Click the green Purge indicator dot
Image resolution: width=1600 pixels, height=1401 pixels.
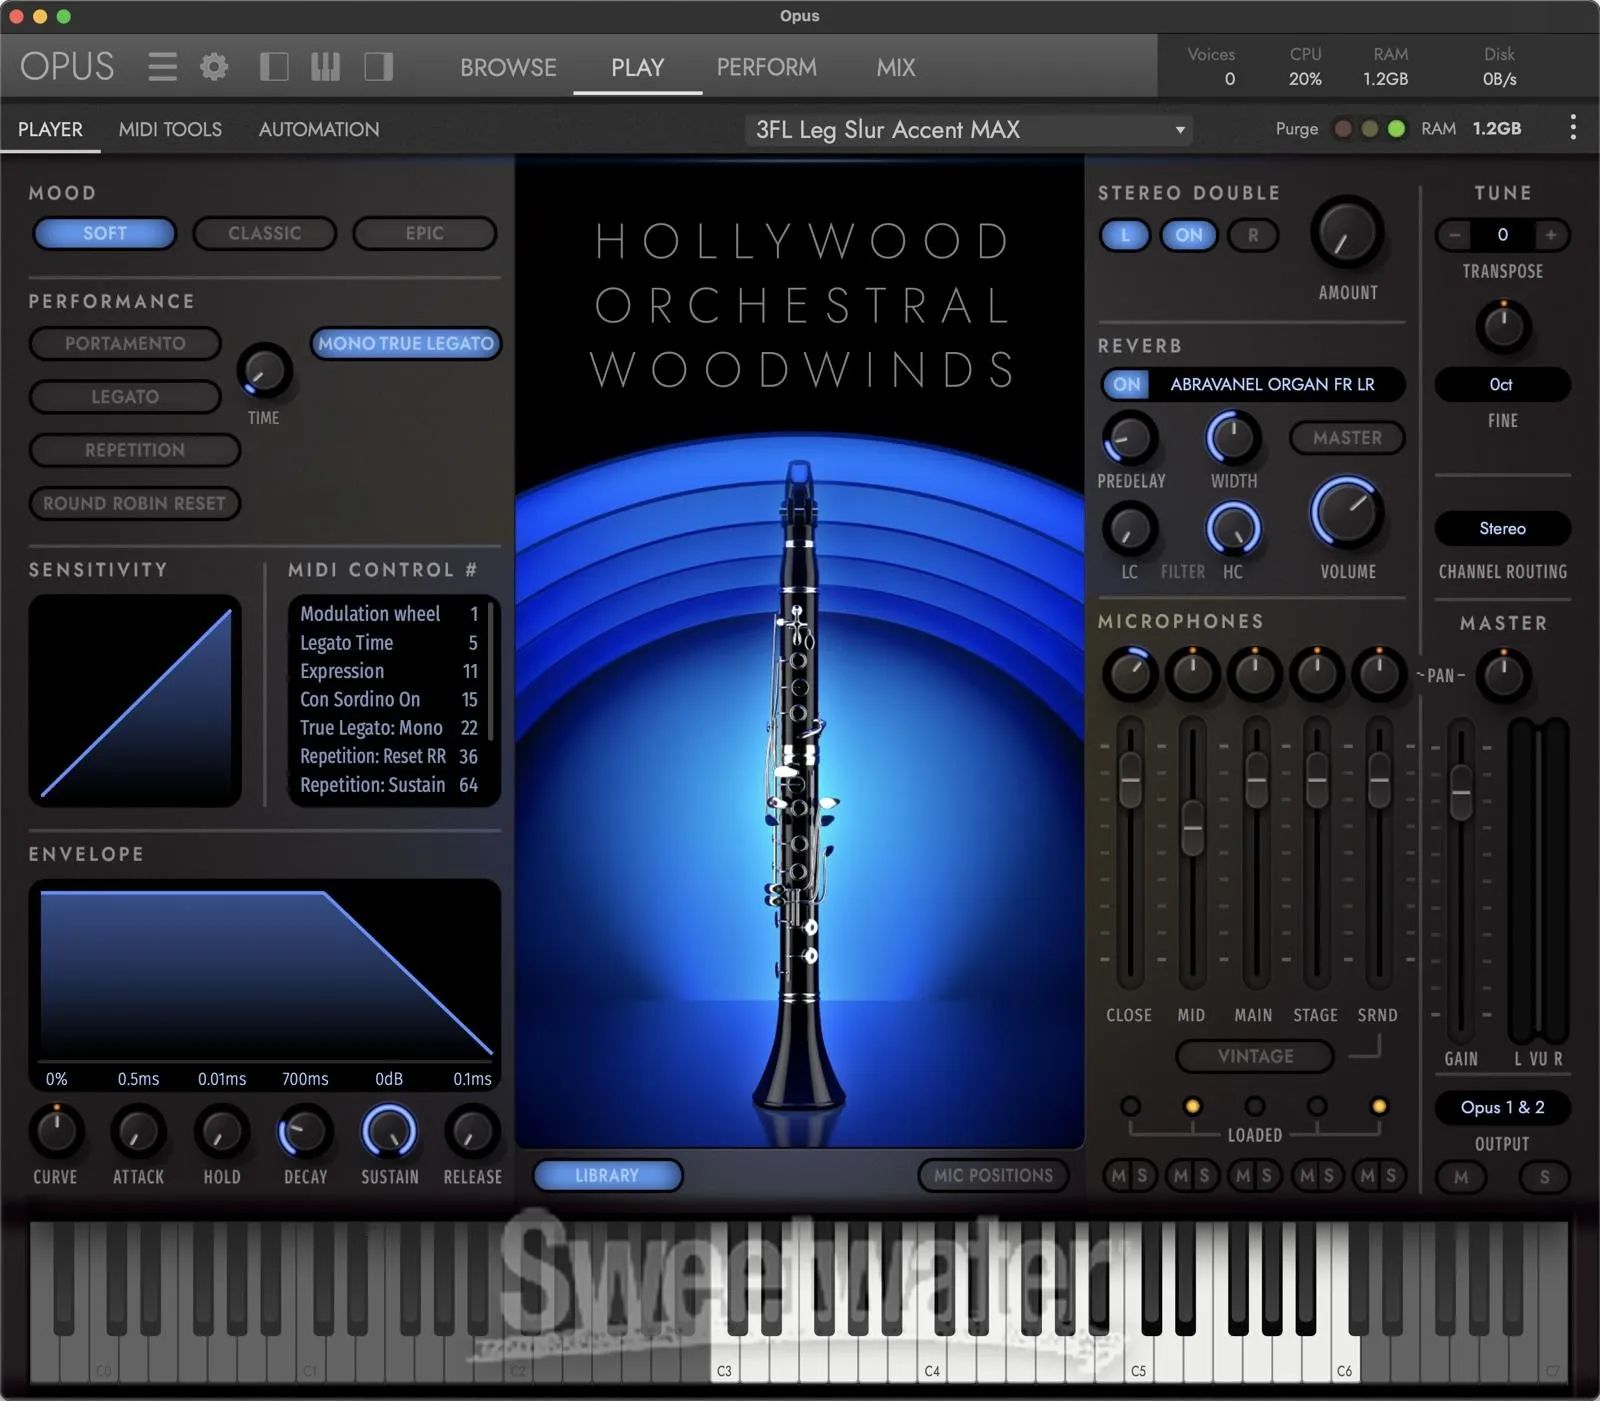point(1397,128)
